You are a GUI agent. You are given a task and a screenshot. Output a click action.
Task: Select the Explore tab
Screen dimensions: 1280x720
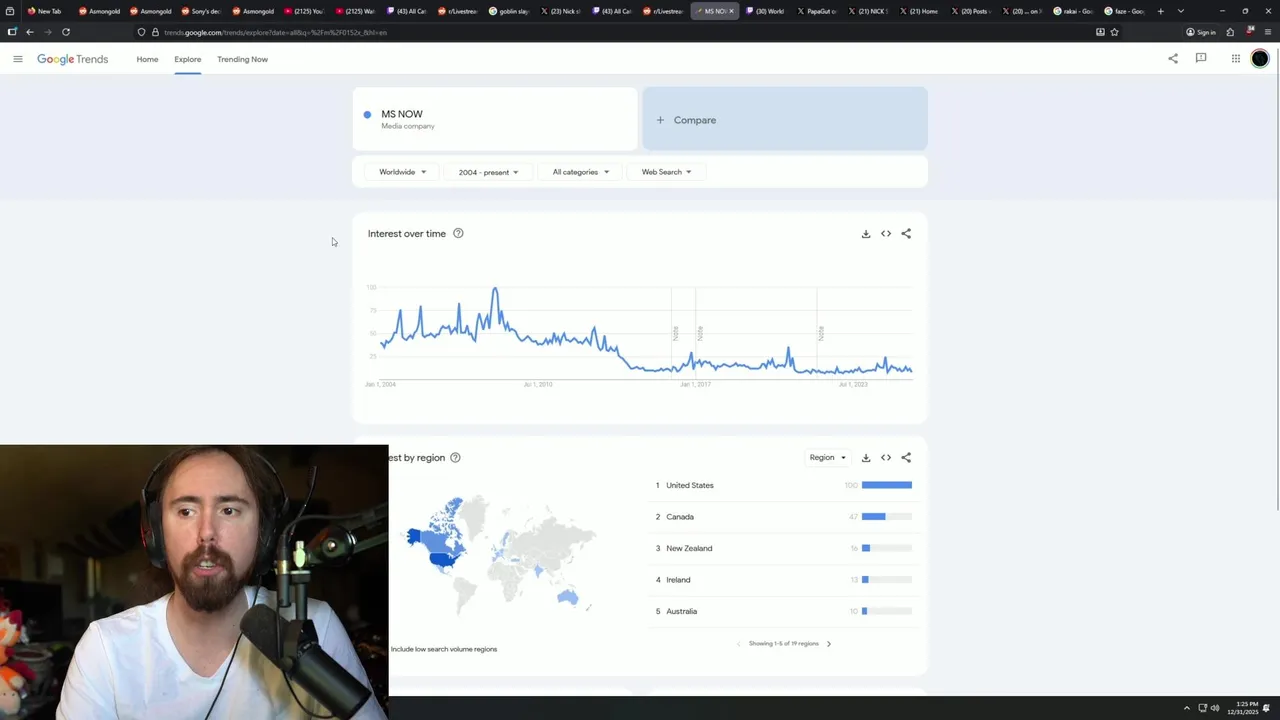(x=187, y=59)
